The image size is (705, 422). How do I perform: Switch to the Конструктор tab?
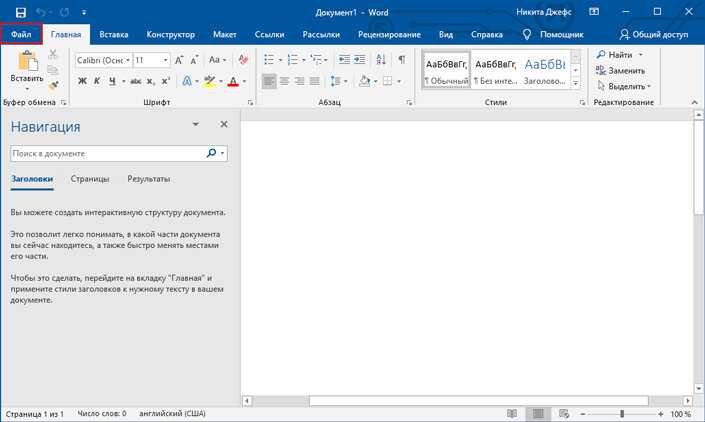[x=170, y=34]
